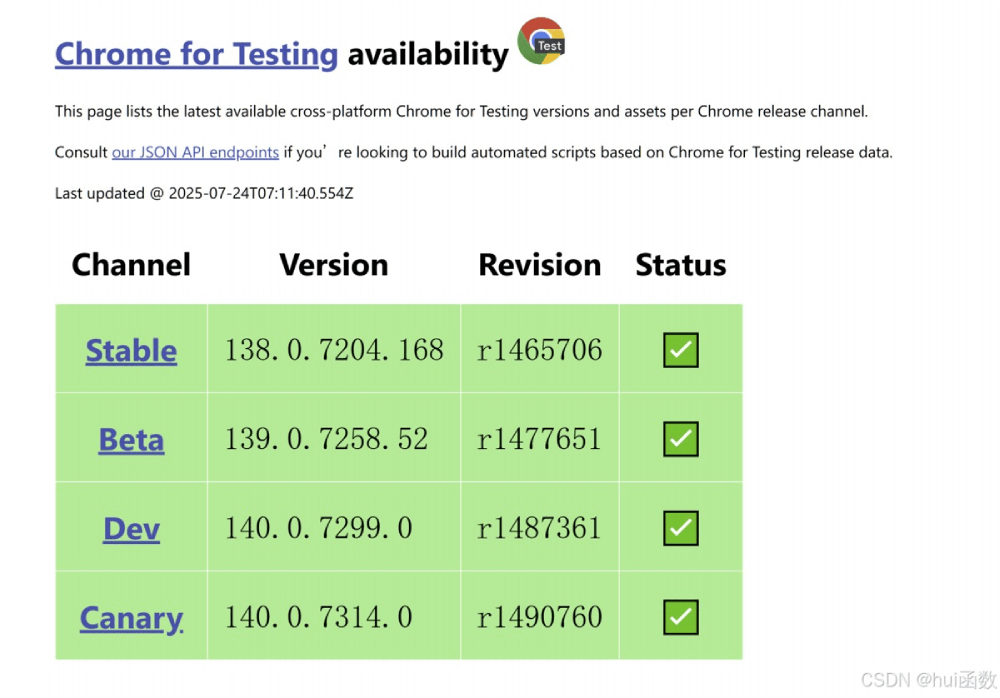The width and height of the screenshot is (1000, 698).
Task: Click the Version column header
Action: pyautogui.click(x=334, y=265)
